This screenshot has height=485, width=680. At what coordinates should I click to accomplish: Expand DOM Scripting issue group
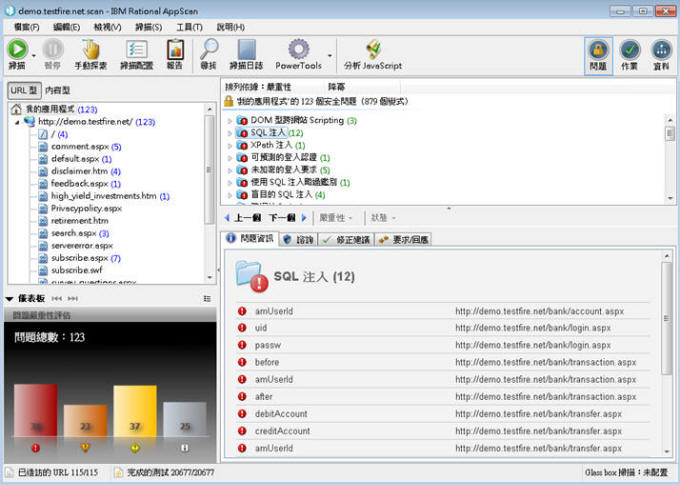(229, 121)
